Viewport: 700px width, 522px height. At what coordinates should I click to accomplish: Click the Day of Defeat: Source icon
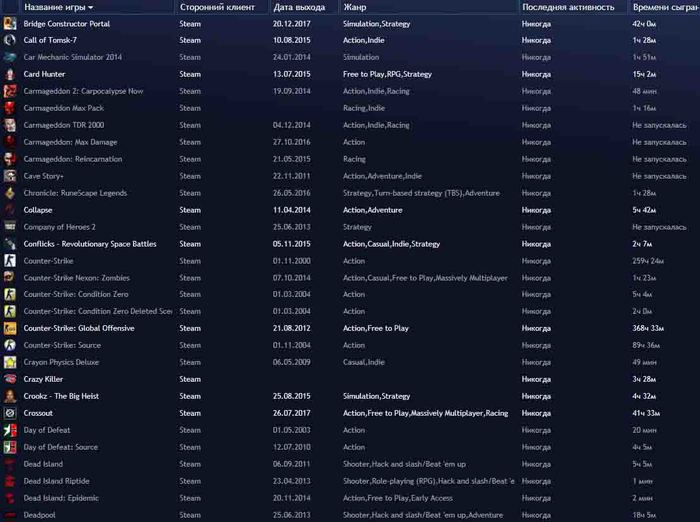tap(10, 447)
